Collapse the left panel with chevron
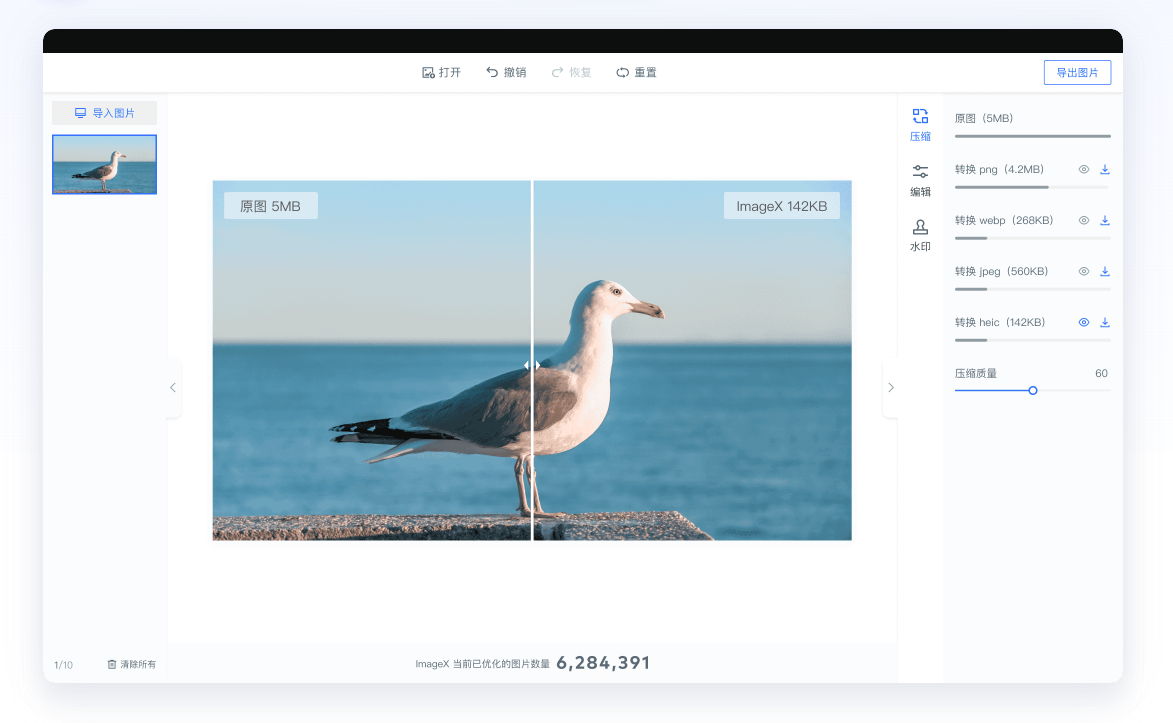The width and height of the screenshot is (1173, 723). point(173,388)
